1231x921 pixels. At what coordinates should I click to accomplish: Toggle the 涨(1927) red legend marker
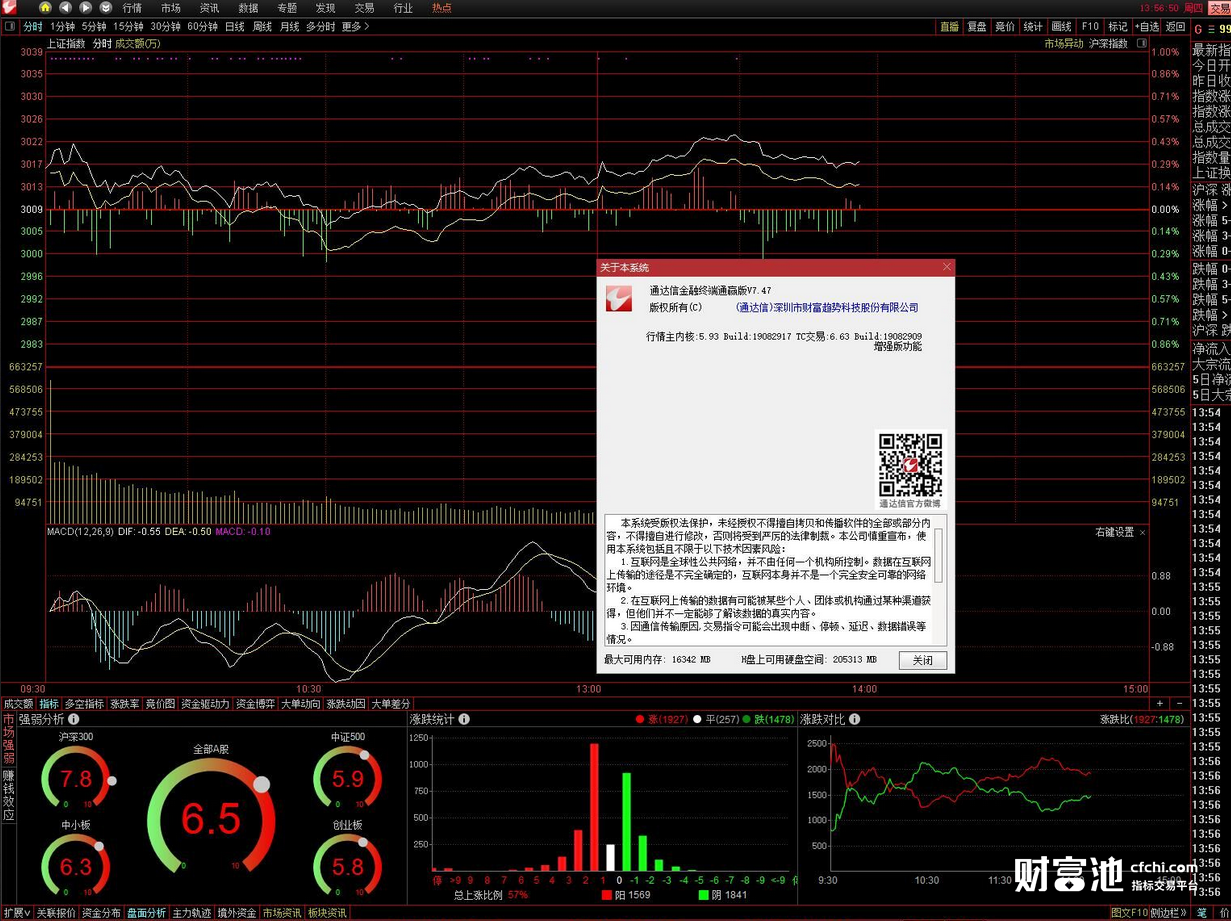coord(640,719)
